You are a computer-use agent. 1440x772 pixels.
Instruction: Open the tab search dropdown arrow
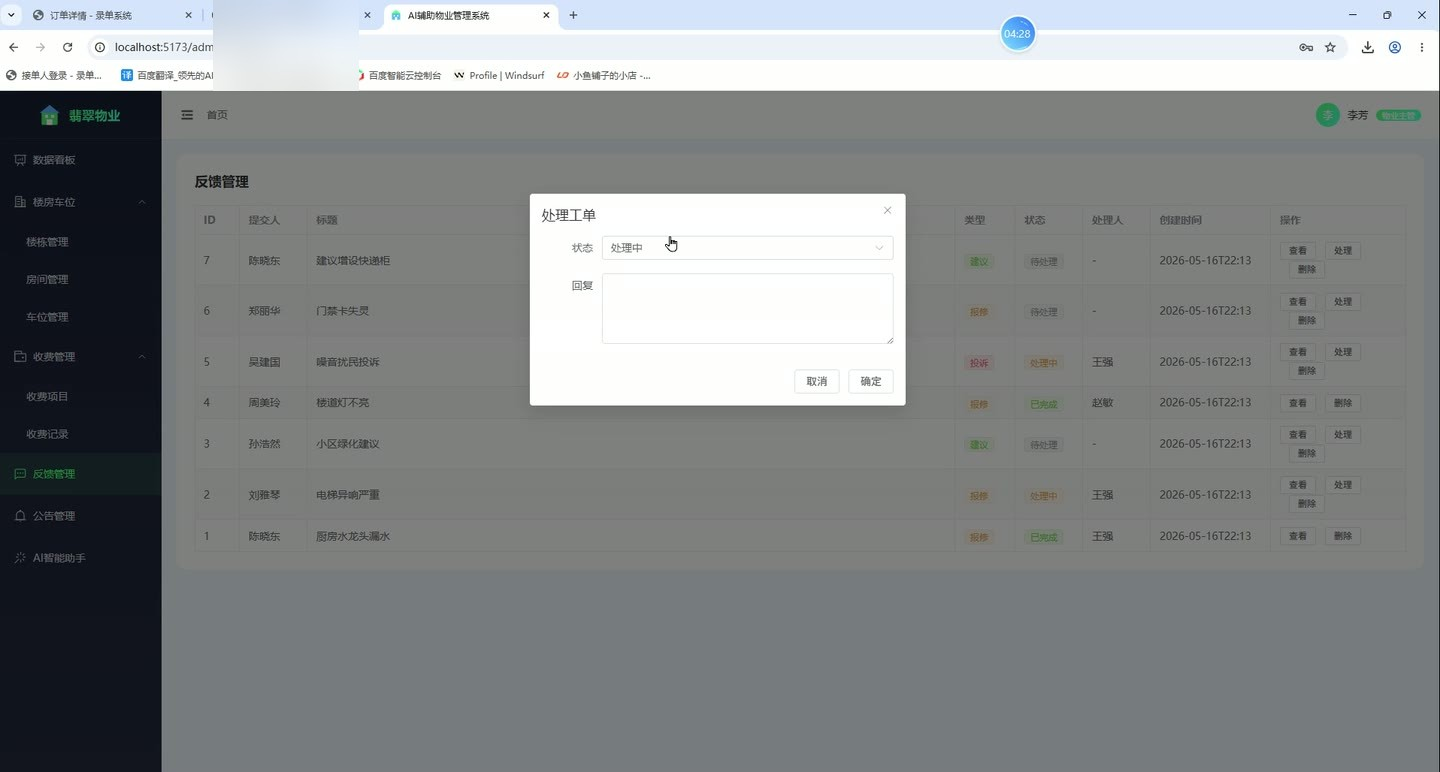(x=11, y=16)
